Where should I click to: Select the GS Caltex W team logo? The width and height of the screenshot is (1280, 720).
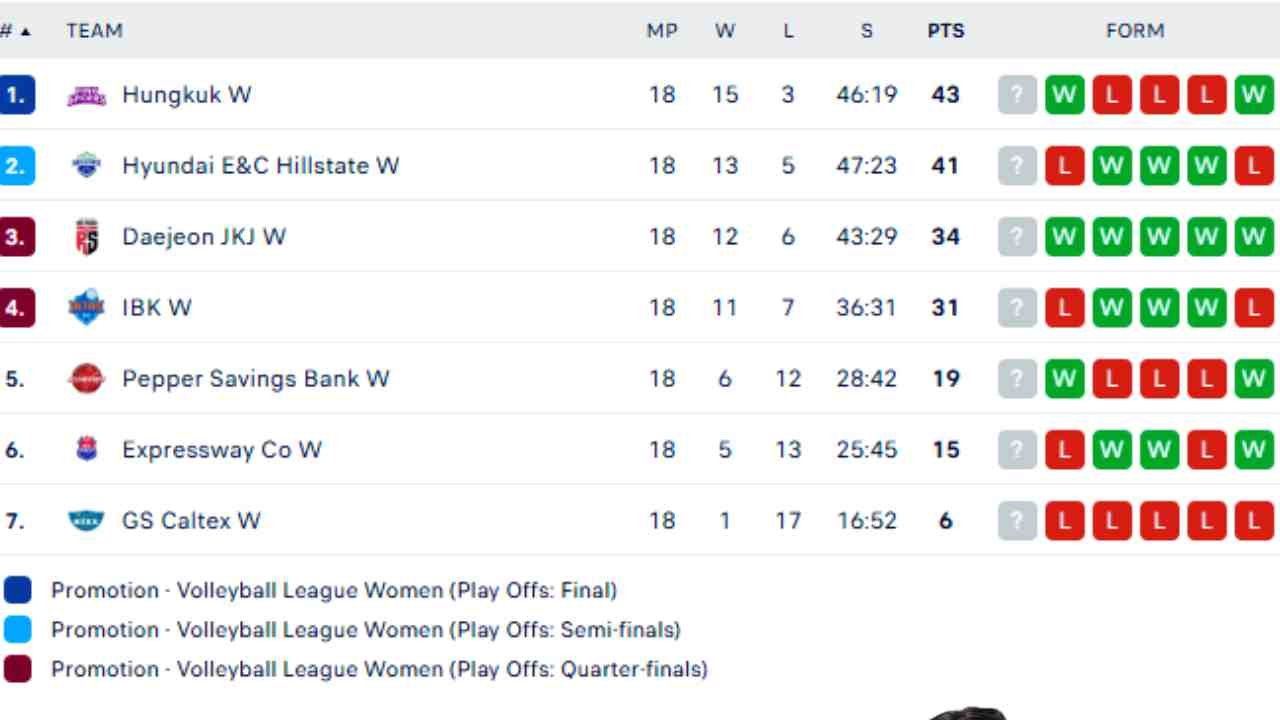pyautogui.click(x=87, y=520)
